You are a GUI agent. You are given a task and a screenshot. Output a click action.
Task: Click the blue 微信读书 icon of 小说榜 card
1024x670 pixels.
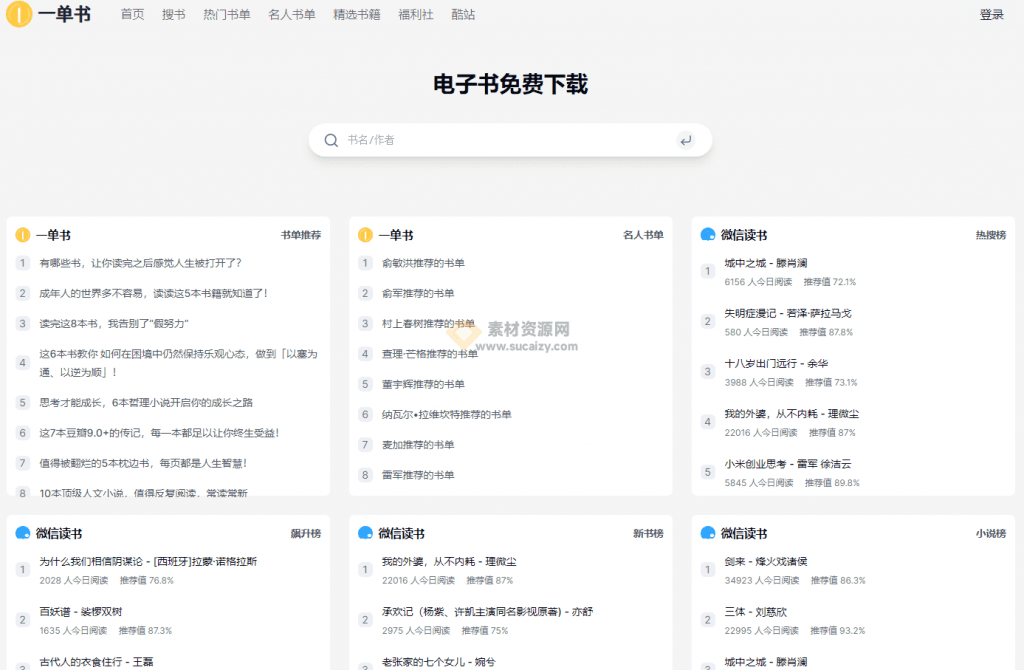[x=707, y=534]
